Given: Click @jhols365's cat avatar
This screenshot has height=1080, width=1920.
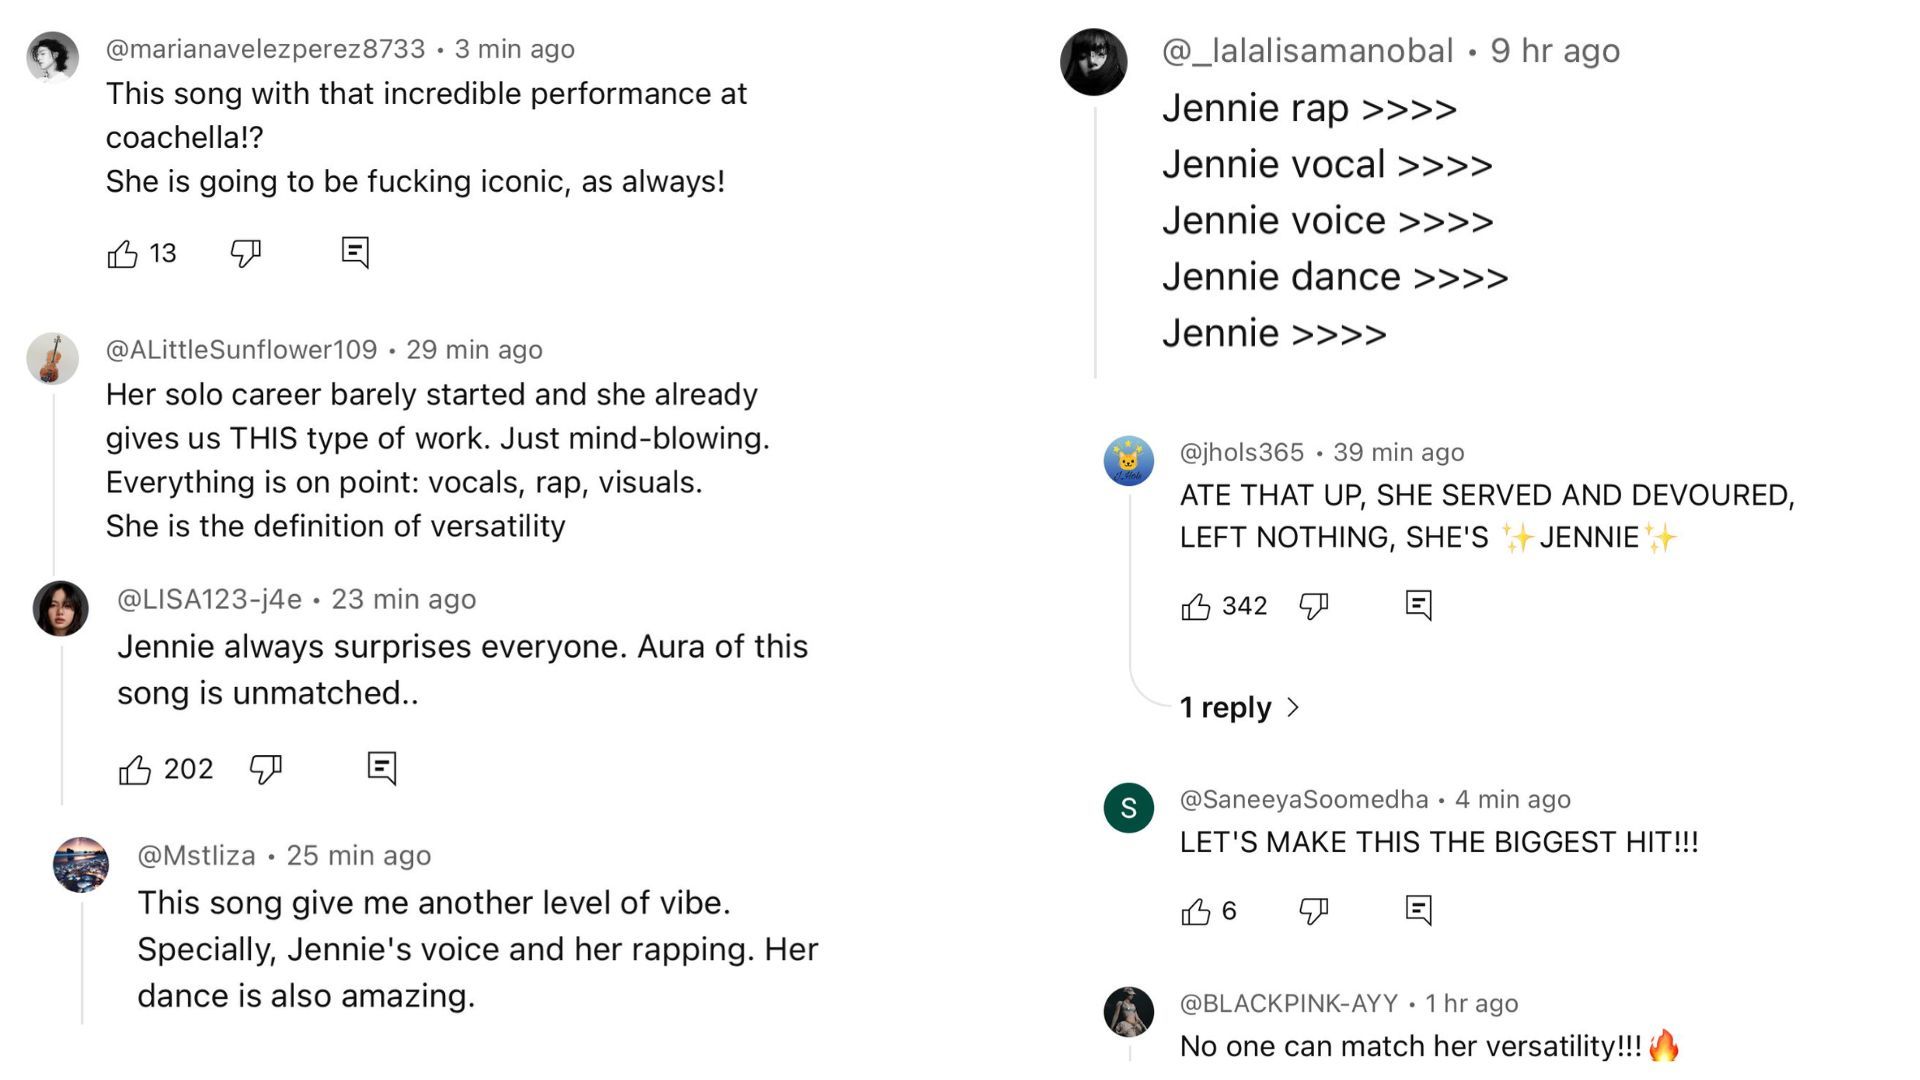Looking at the screenshot, I should [x=1128, y=461].
